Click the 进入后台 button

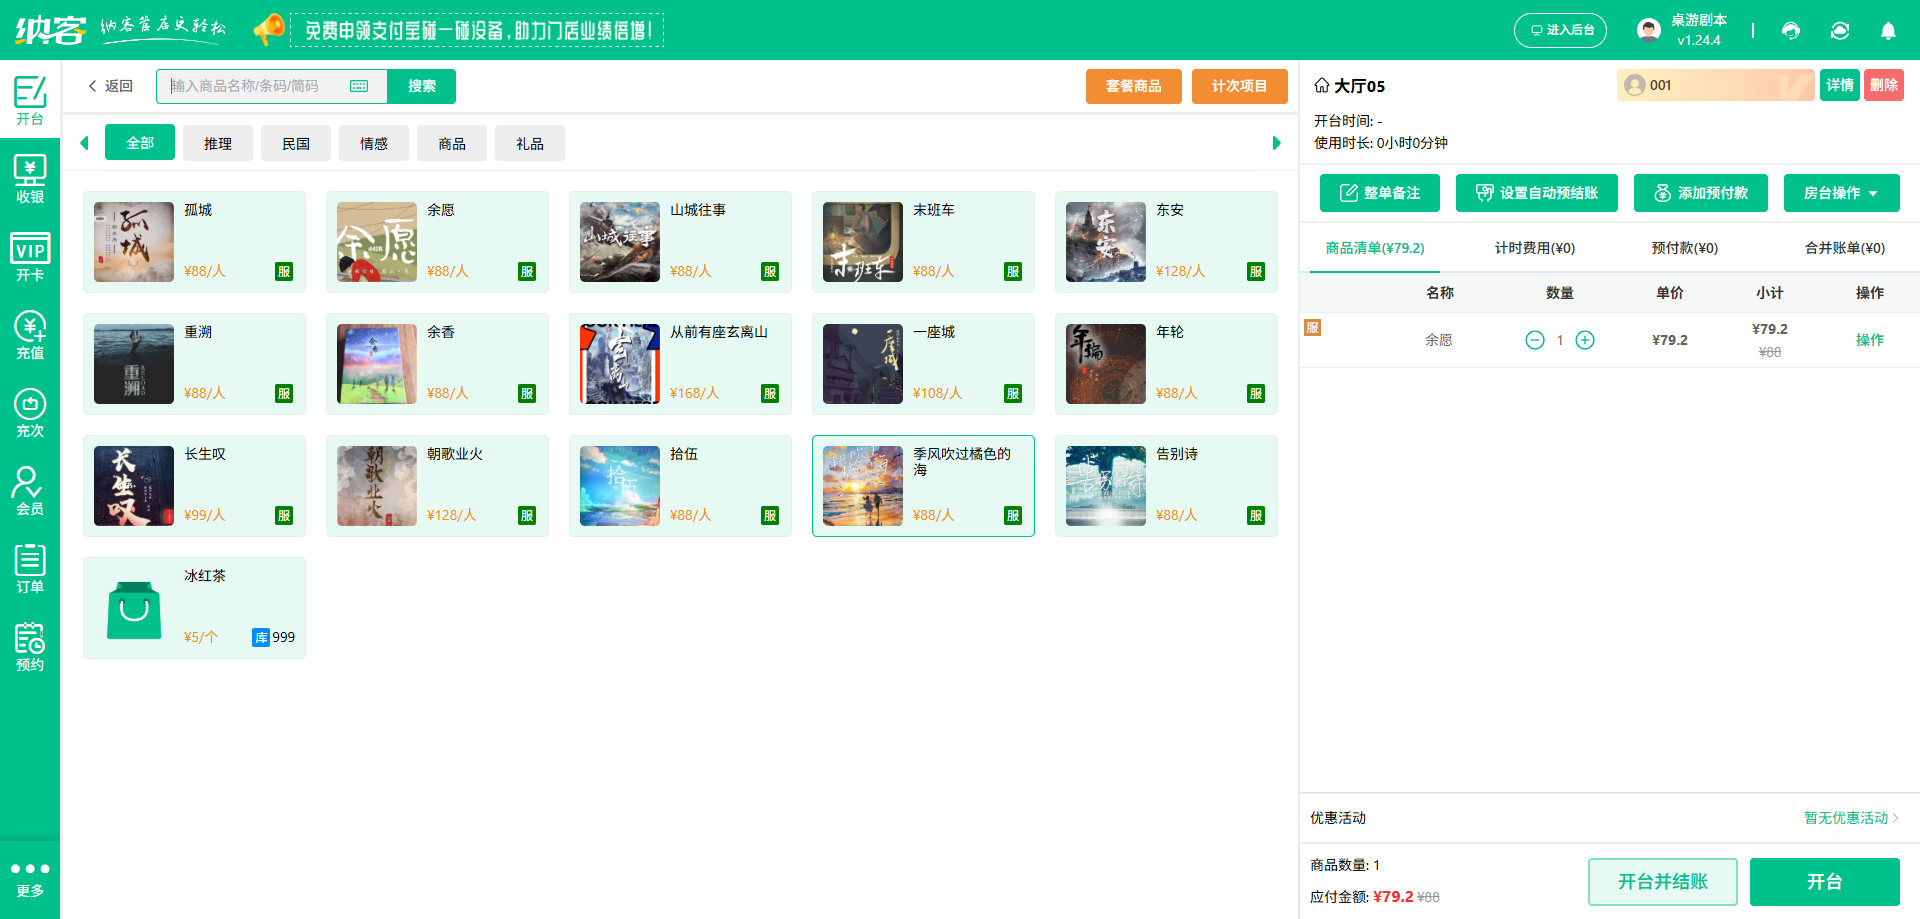click(x=1561, y=30)
